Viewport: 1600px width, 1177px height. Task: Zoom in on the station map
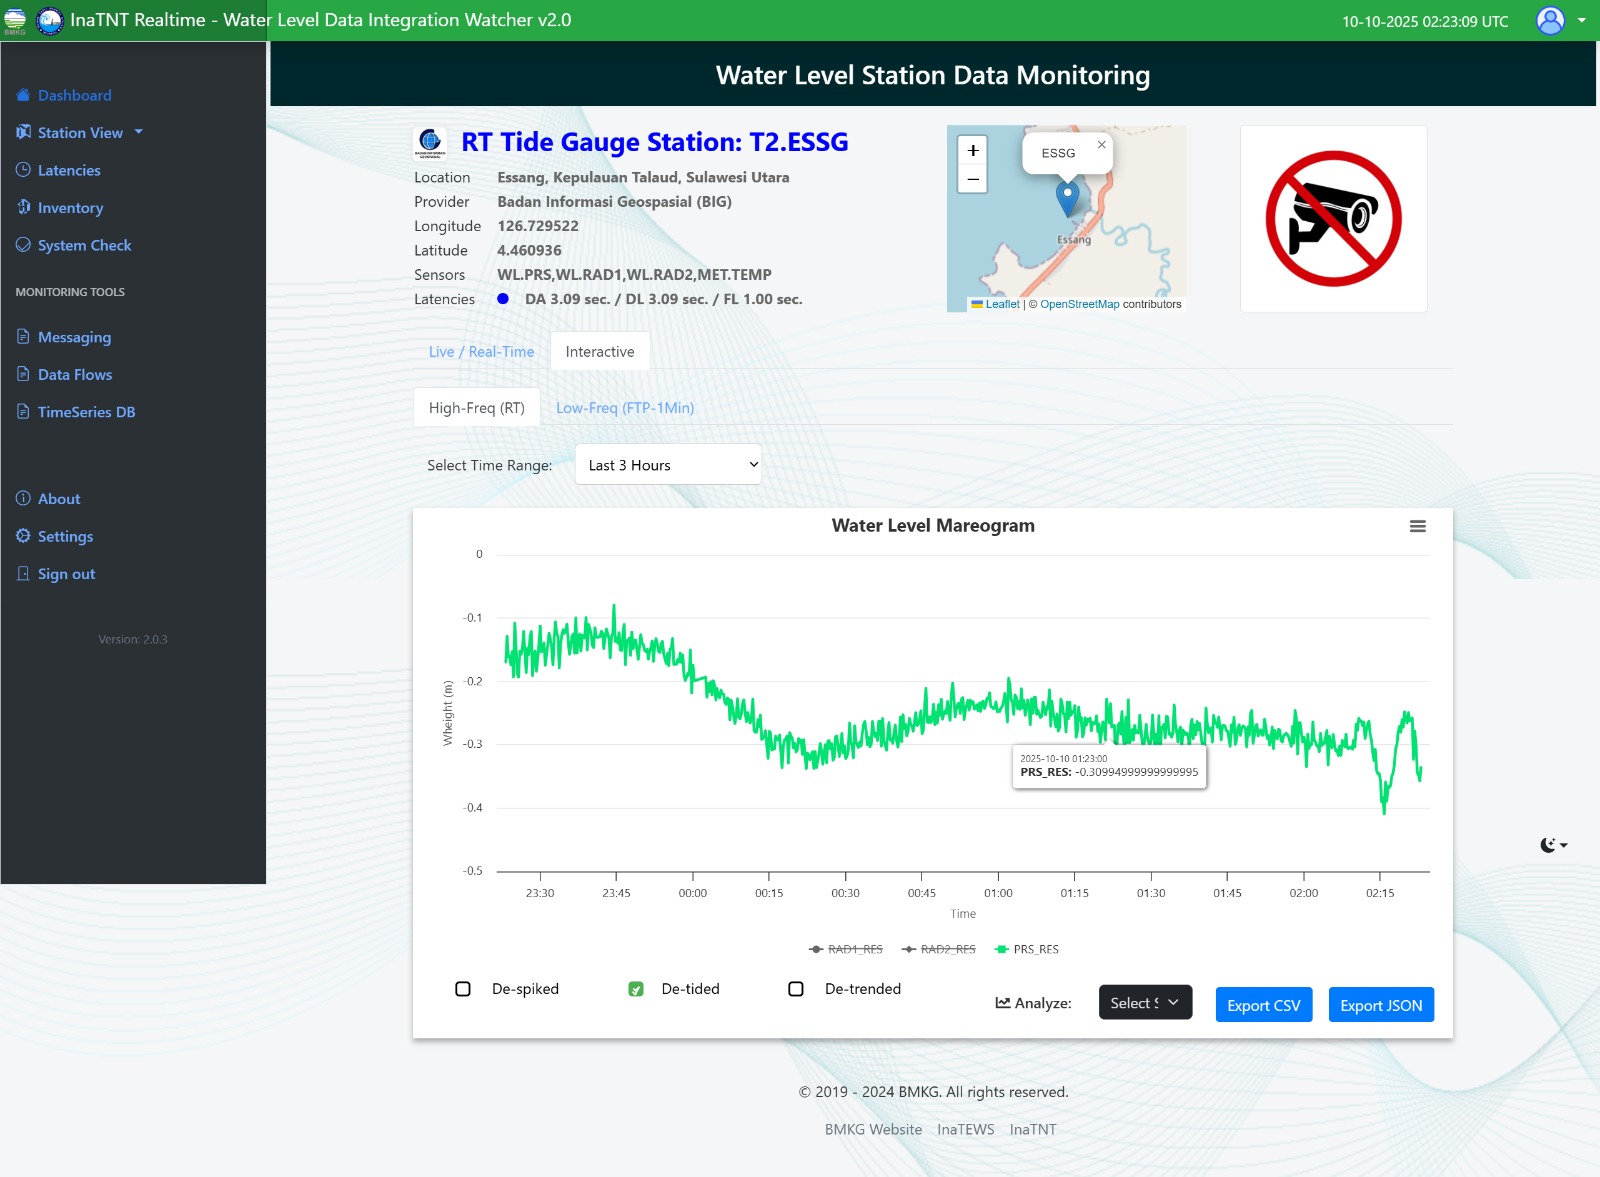click(972, 151)
